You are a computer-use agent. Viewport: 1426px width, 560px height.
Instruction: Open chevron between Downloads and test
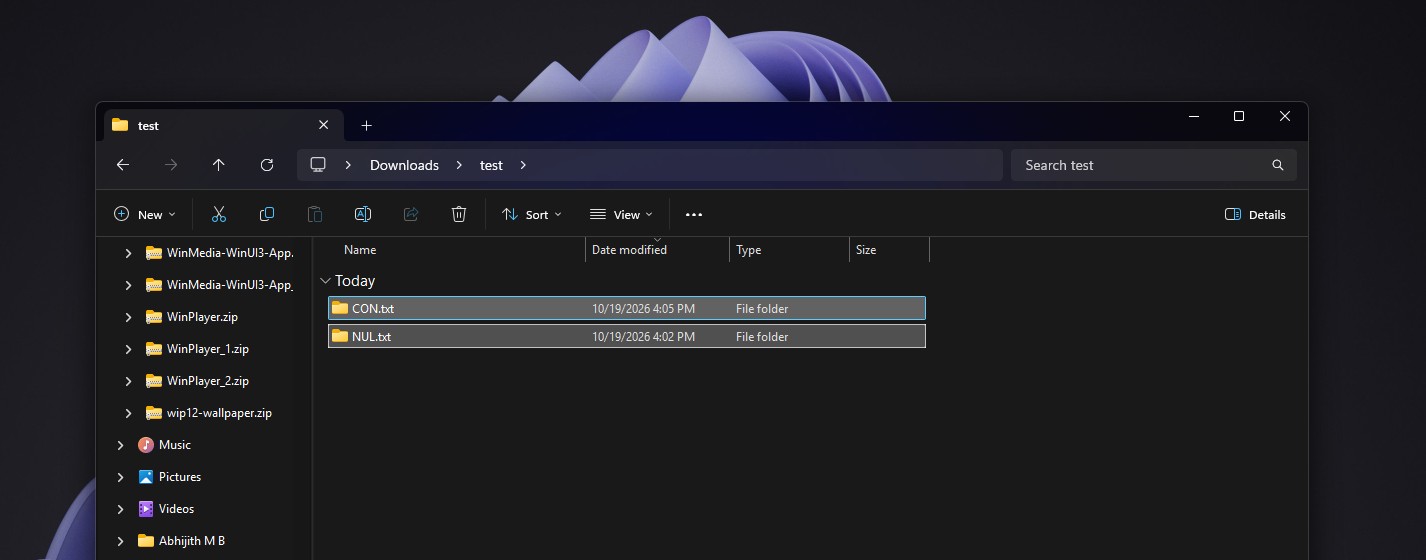(x=459, y=165)
